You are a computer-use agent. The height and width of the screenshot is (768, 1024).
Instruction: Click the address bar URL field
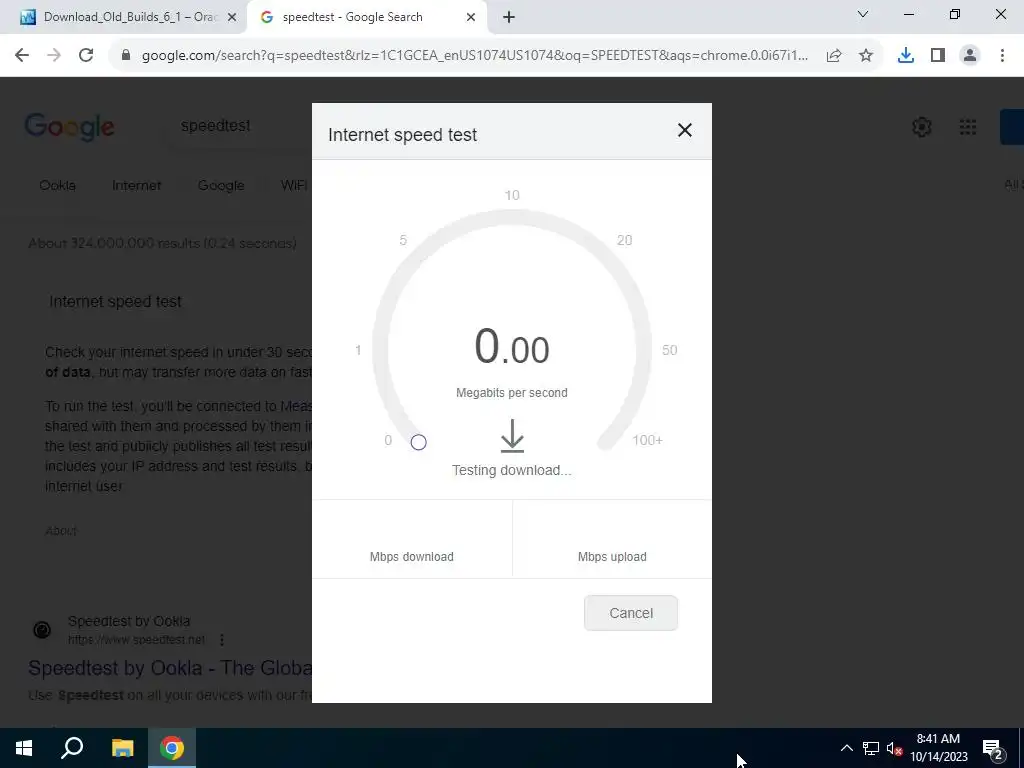[475, 56]
